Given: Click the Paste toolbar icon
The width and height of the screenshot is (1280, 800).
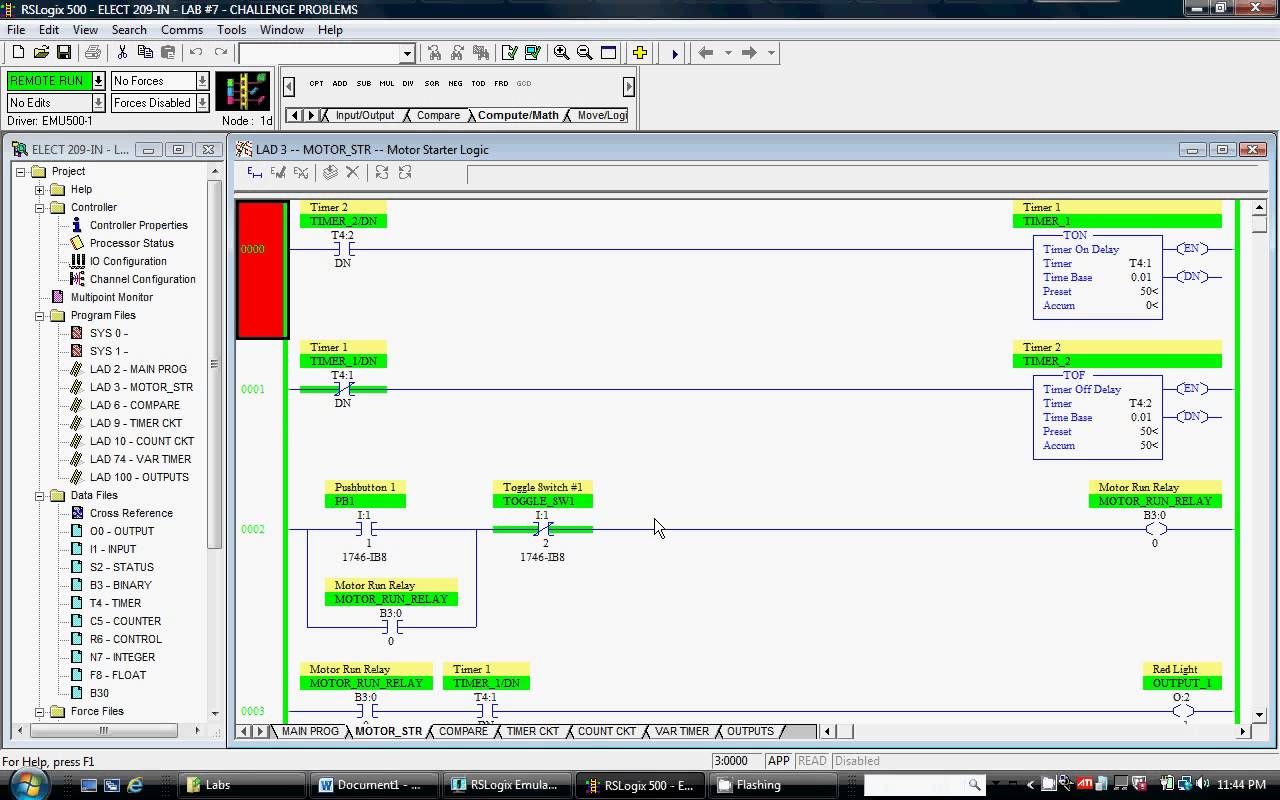Looking at the screenshot, I should click(x=168, y=52).
